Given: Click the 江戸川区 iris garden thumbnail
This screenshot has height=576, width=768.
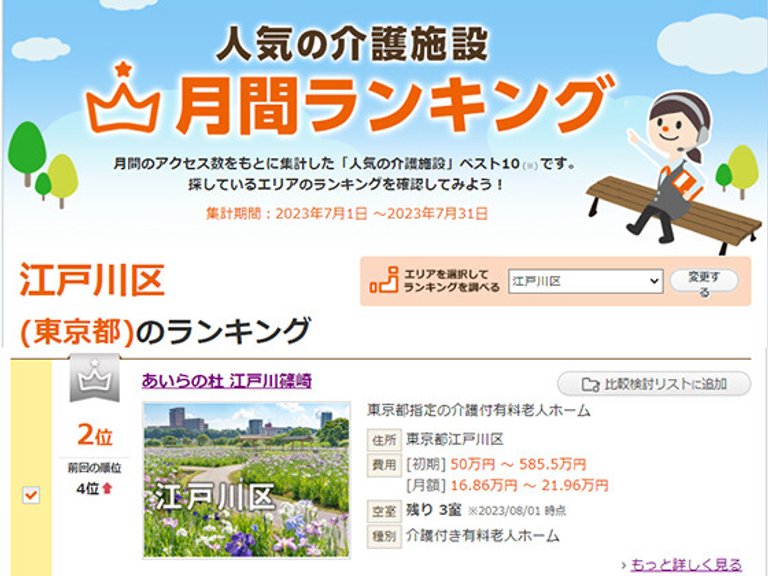Looking at the screenshot, I should [x=246, y=478].
